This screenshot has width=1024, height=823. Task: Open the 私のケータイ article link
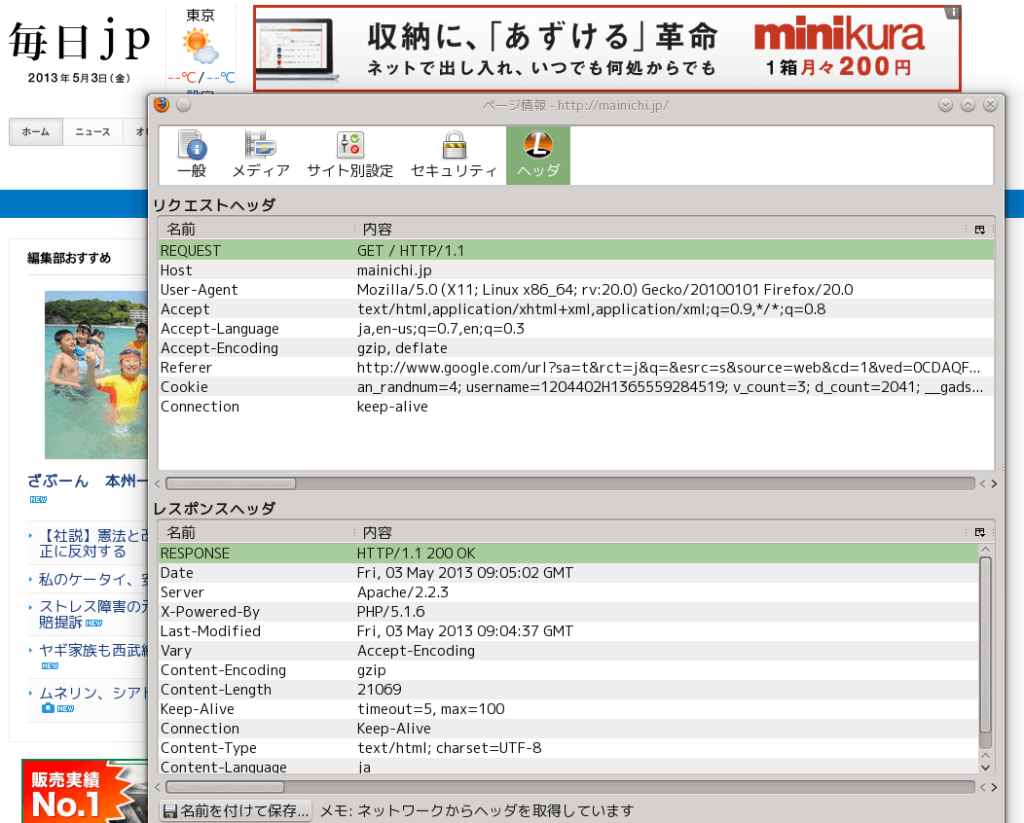pyautogui.click(x=93, y=579)
